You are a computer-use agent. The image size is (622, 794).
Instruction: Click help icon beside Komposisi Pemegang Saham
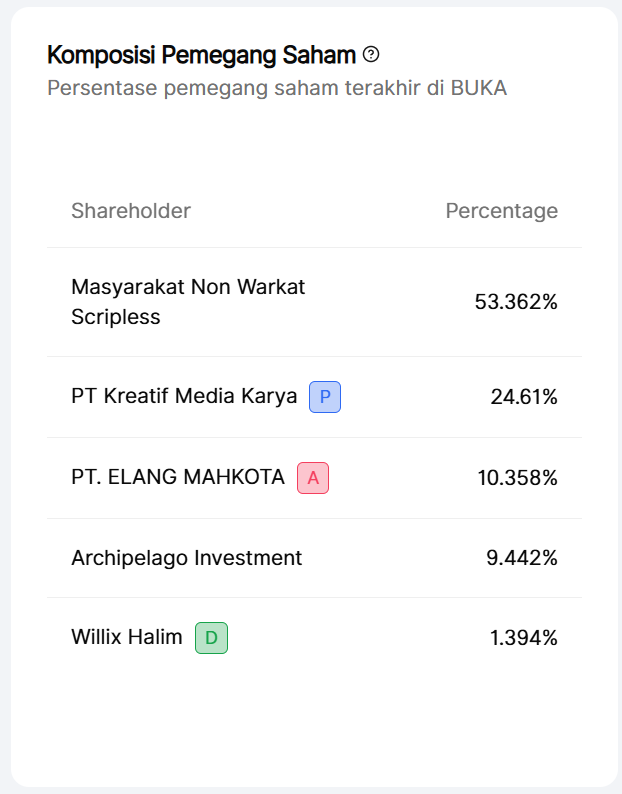pos(371,54)
